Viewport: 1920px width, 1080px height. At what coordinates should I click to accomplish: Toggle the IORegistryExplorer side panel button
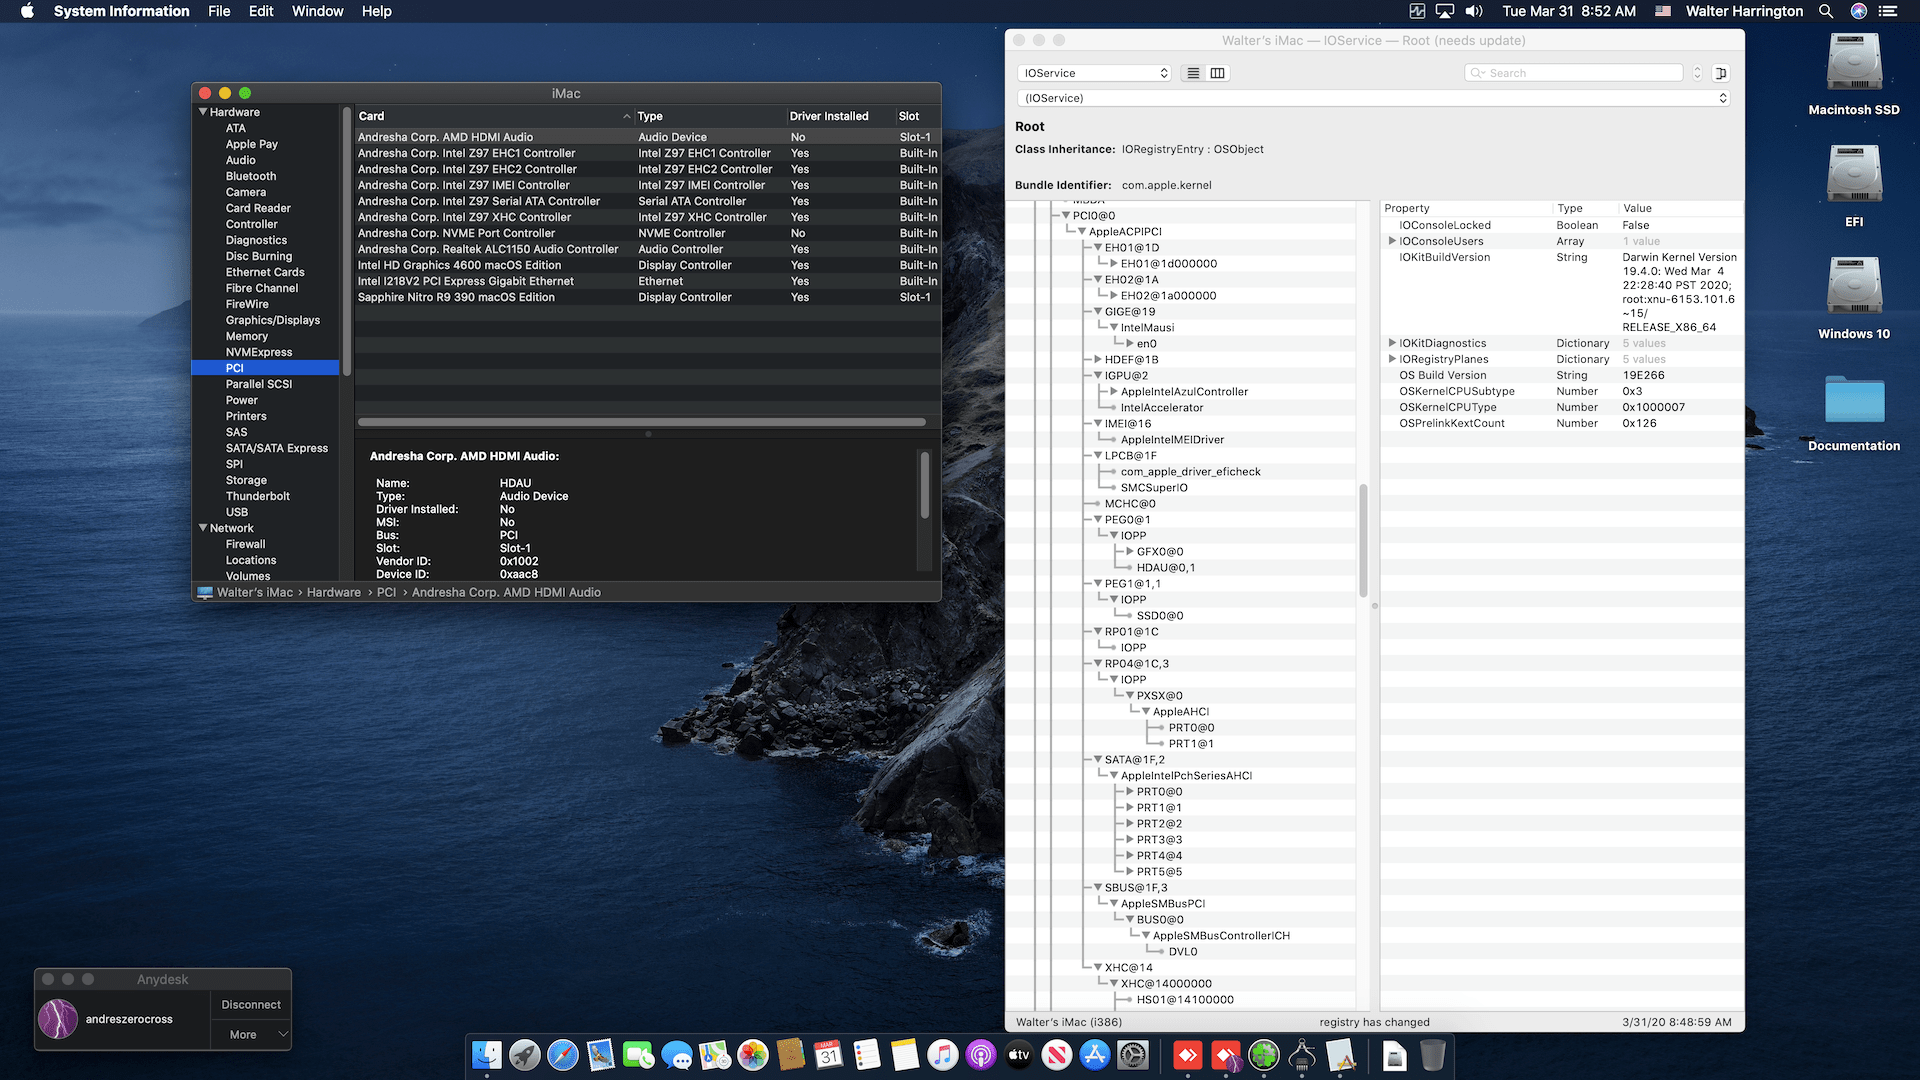click(1721, 73)
